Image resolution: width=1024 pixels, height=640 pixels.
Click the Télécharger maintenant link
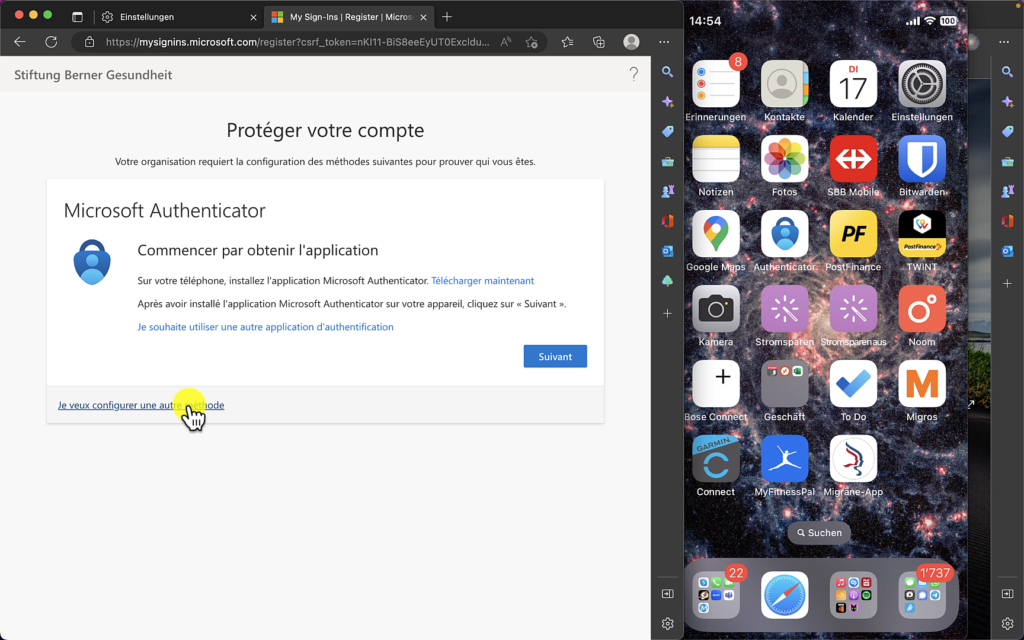(483, 281)
